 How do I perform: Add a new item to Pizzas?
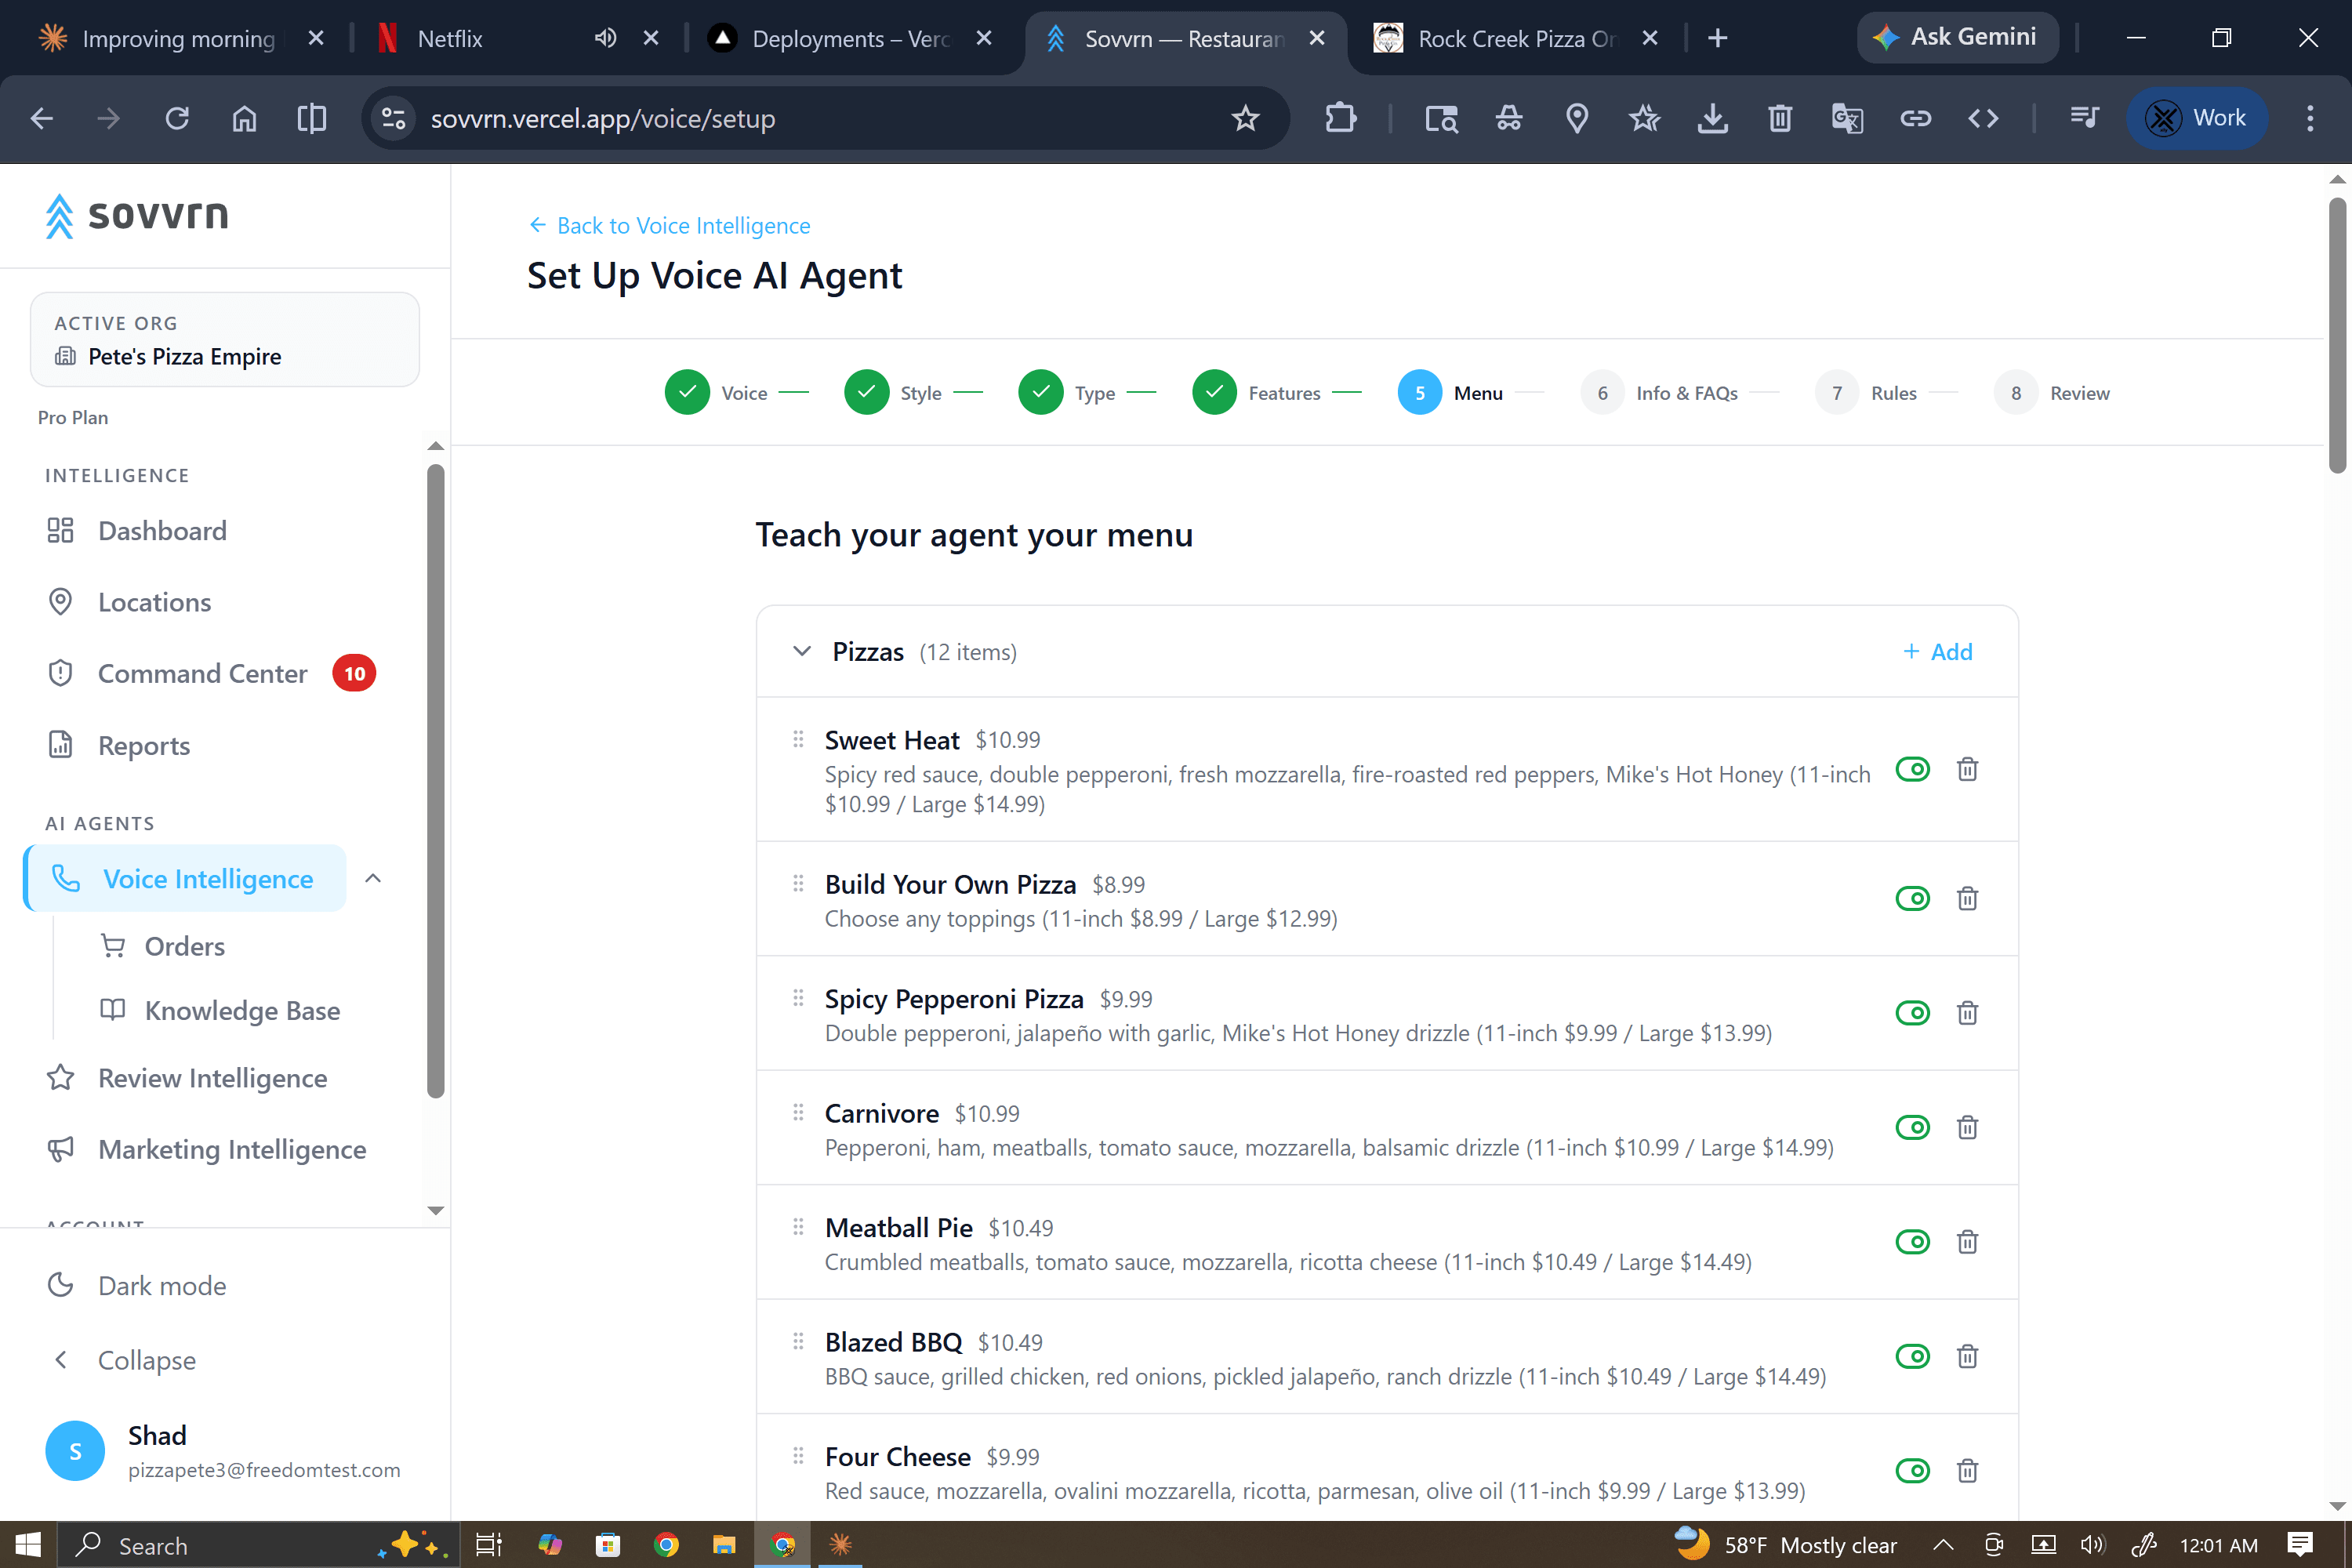[x=1938, y=651]
